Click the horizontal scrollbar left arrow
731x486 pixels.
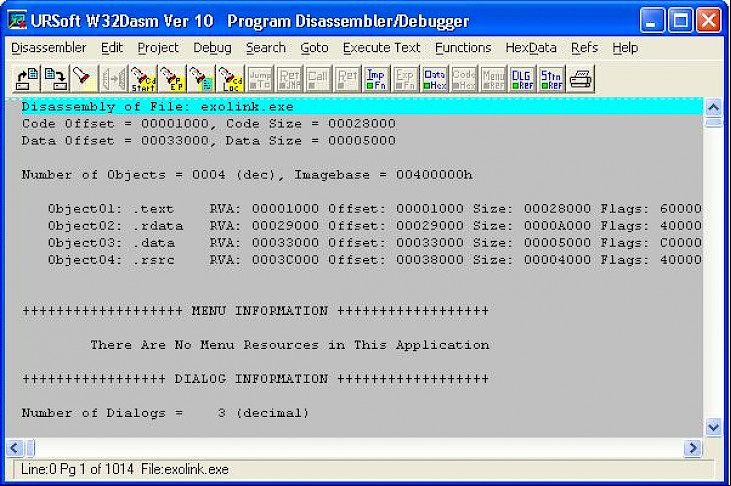tap(14, 448)
